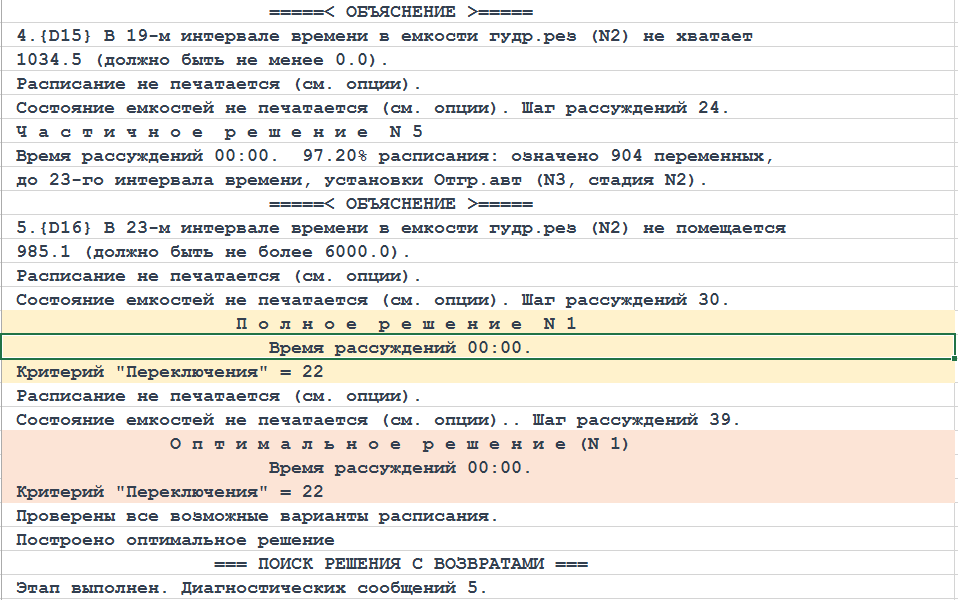Viewport: 958px width, 600px height.
Task: Click the row "985.1 (должно быть не более 6000.0)"
Action: point(207,252)
